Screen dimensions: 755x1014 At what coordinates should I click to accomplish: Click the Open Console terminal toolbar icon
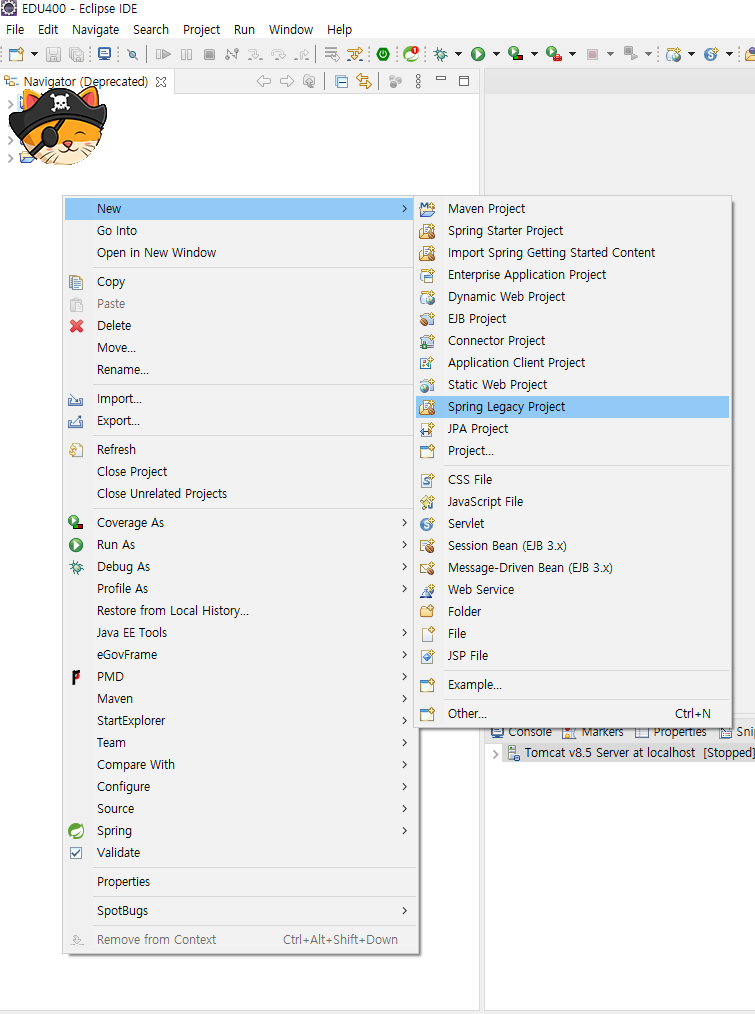(104, 54)
